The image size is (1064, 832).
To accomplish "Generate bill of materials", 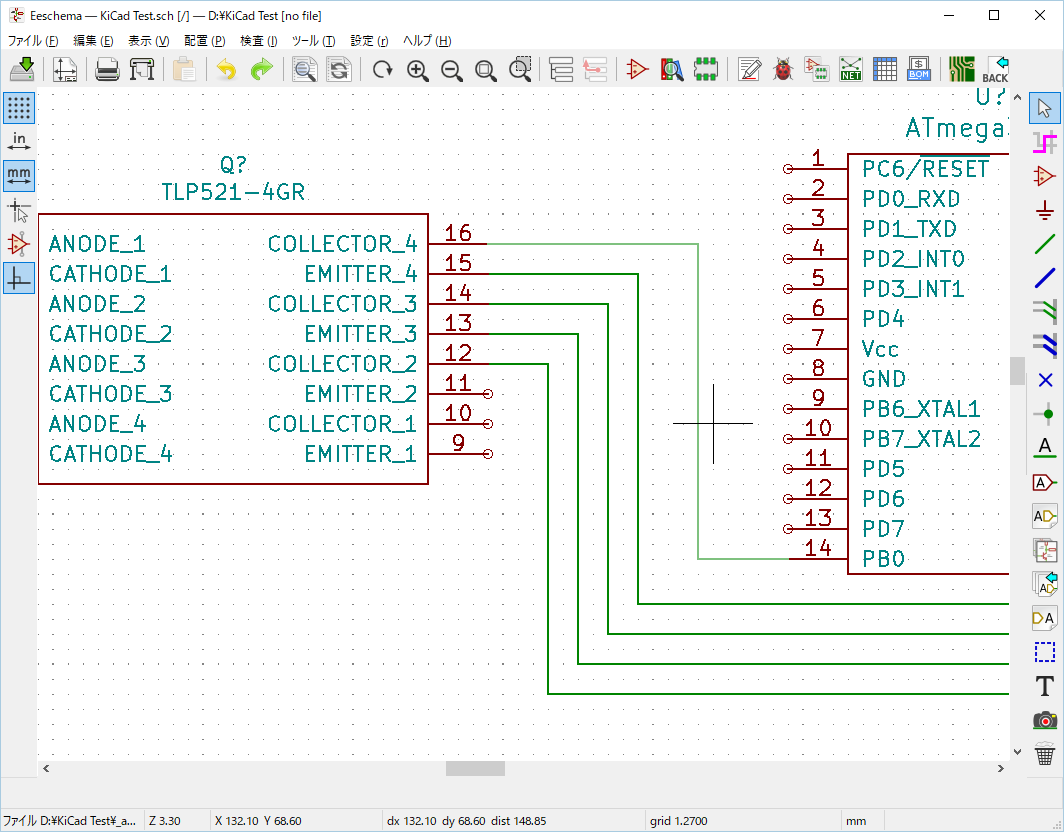I will [x=919, y=69].
